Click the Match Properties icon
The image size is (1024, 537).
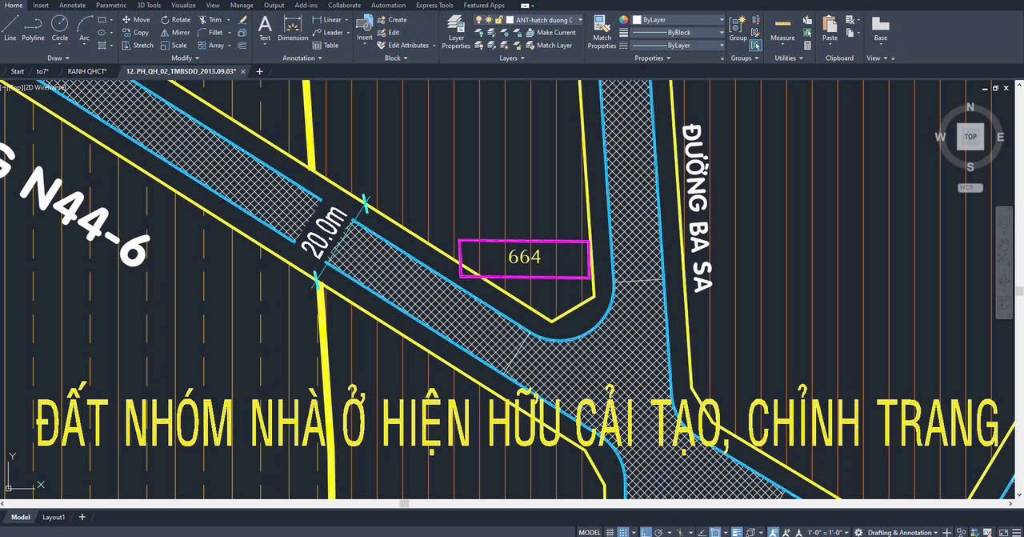click(x=602, y=30)
